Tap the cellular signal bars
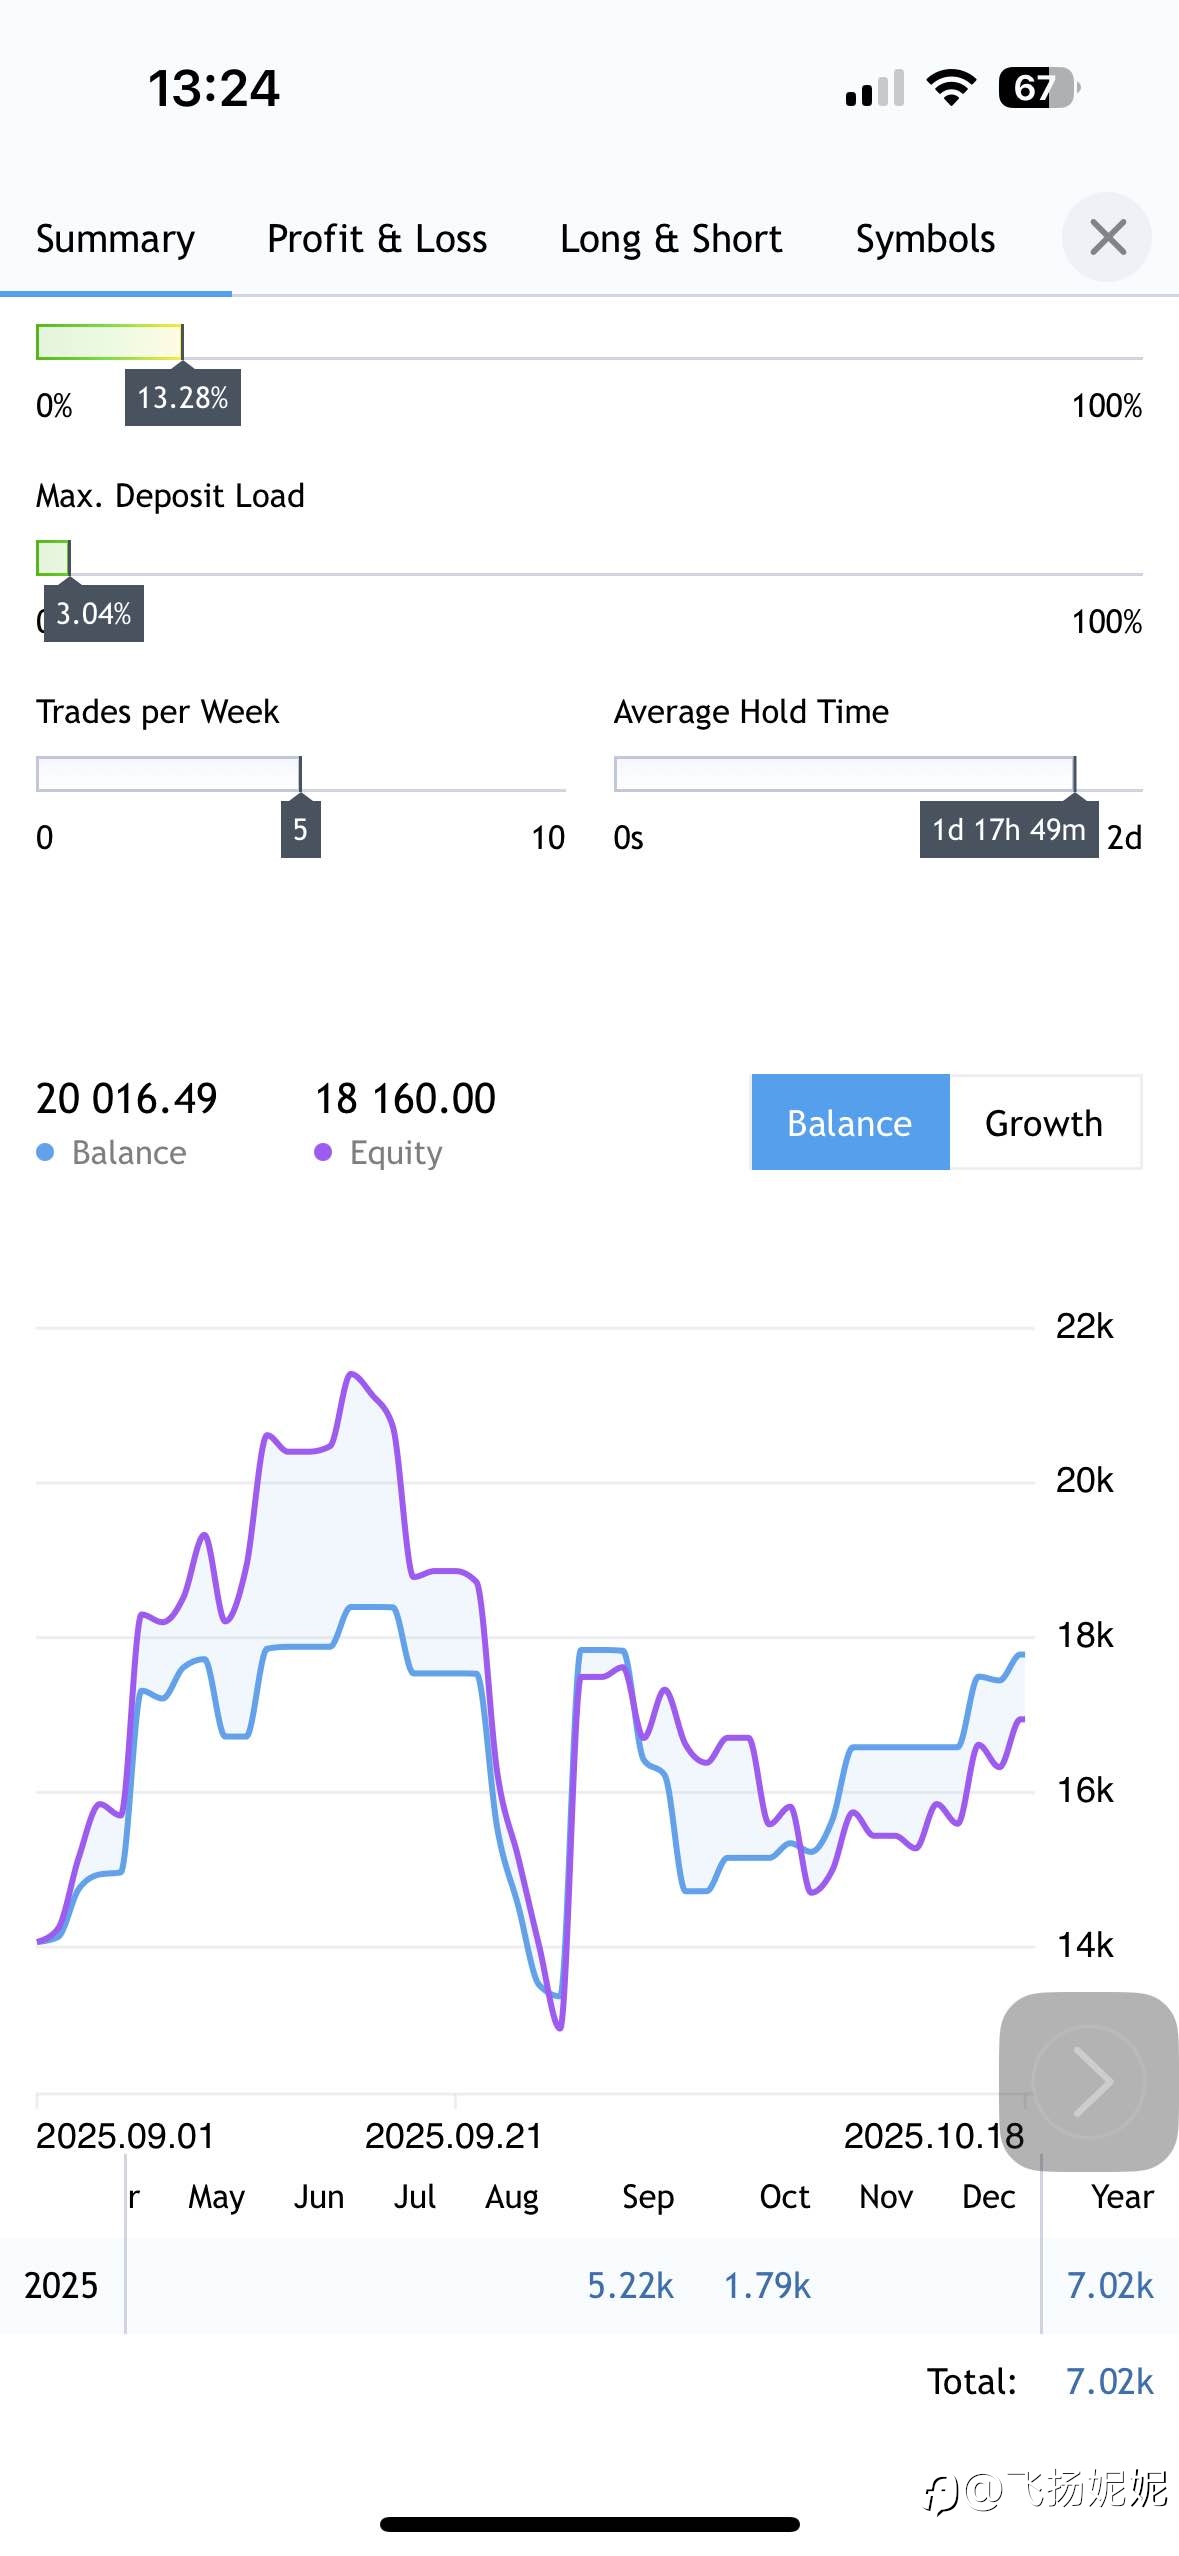1179x2556 pixels. (x=874, y=88)
